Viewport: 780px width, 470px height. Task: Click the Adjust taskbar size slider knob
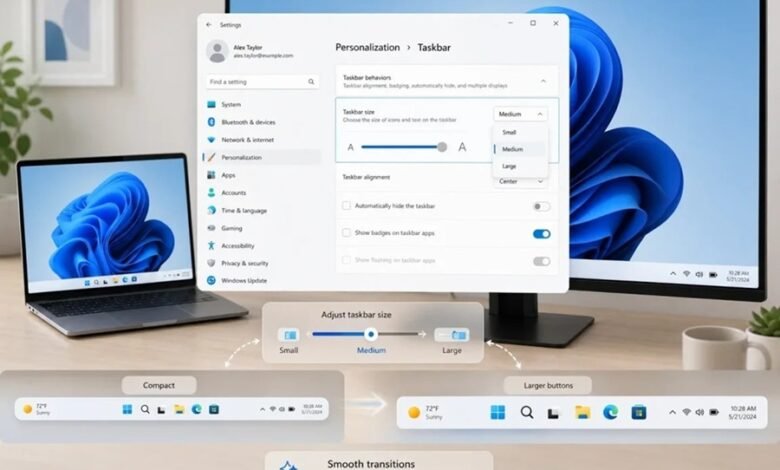click(x=370, y=334)
